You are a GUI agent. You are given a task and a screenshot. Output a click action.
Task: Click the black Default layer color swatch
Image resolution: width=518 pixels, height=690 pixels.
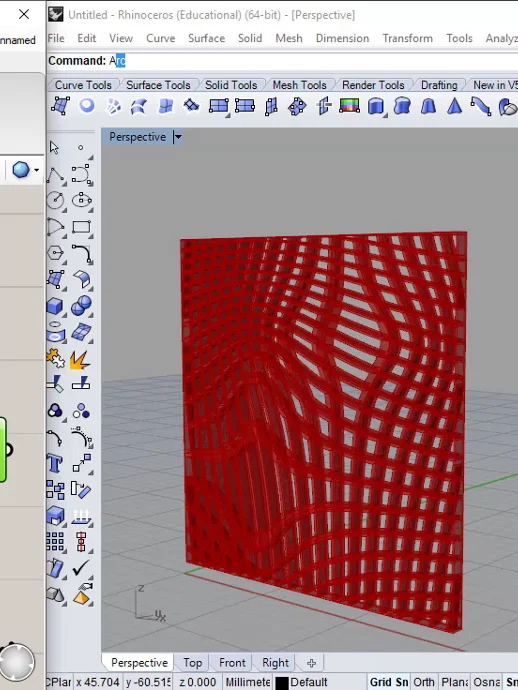[x=282, y=683]
